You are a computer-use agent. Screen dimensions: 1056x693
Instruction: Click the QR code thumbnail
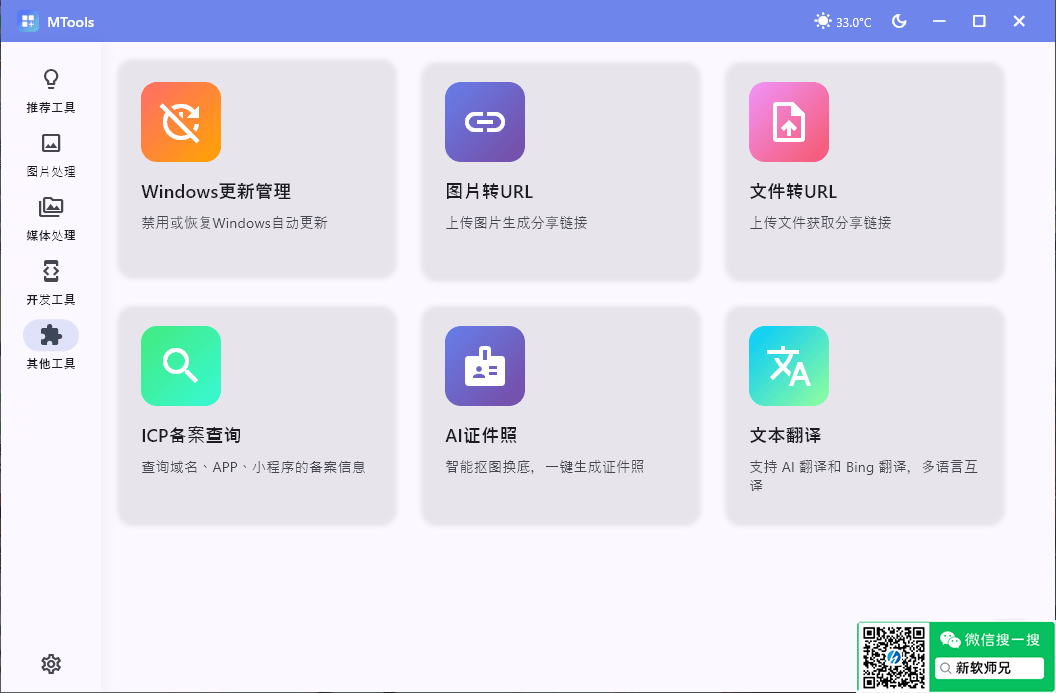coord(893,656)
